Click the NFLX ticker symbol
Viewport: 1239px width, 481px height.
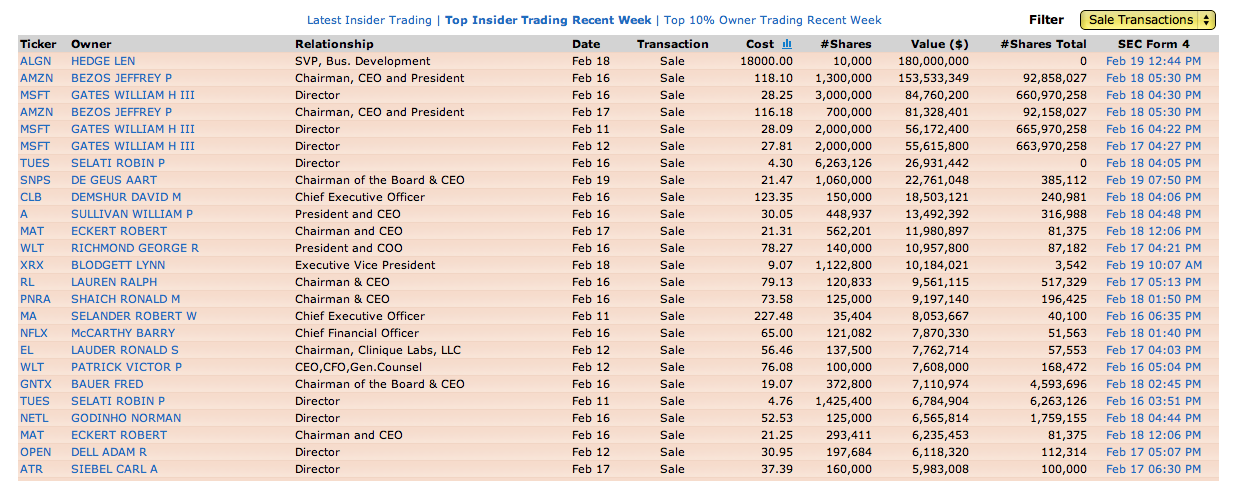click(x=35, y=333)
